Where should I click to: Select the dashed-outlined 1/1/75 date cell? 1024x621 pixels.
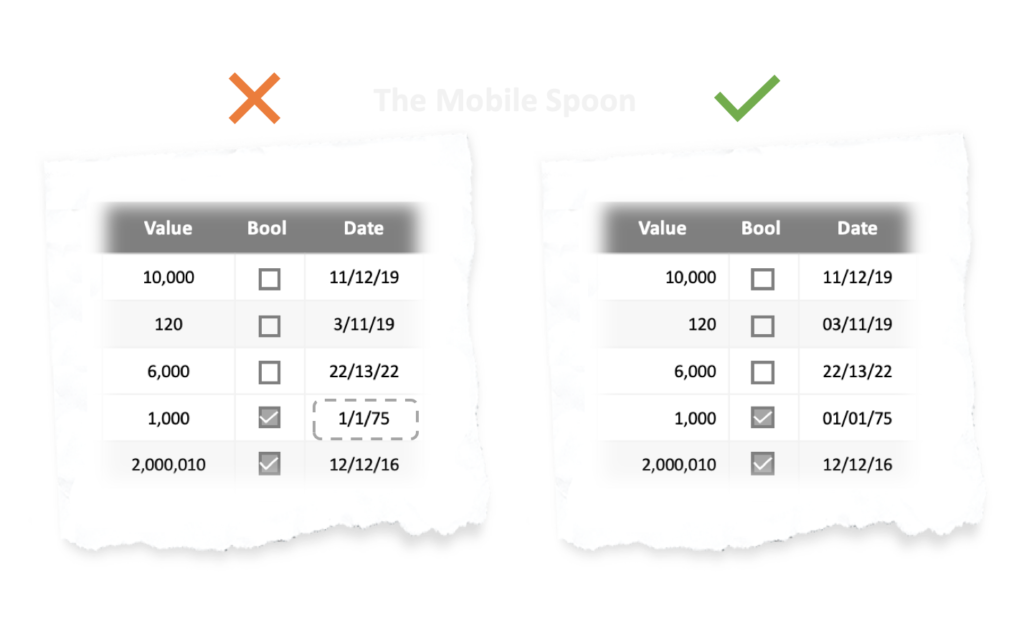tap(364, 419)
